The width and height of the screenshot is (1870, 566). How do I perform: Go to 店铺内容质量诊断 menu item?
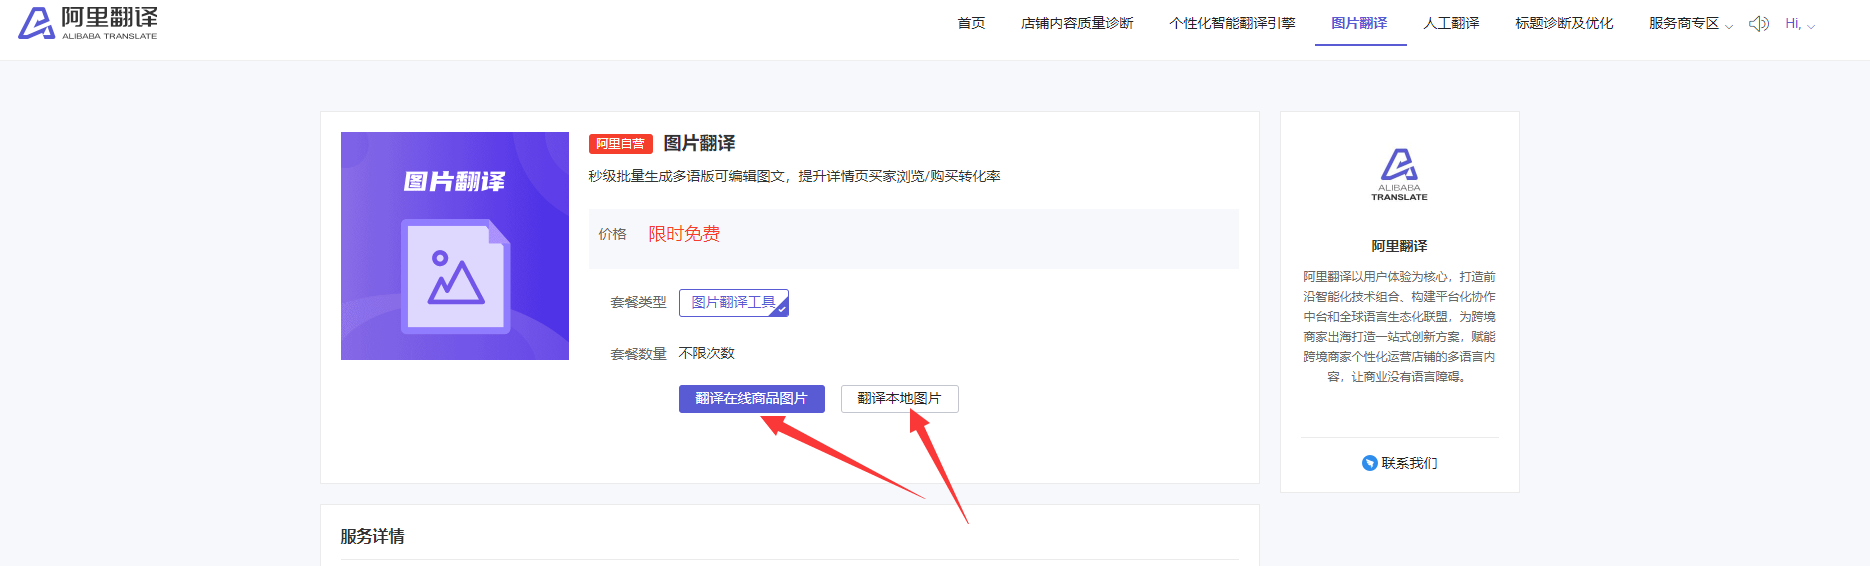point(1077,23)
